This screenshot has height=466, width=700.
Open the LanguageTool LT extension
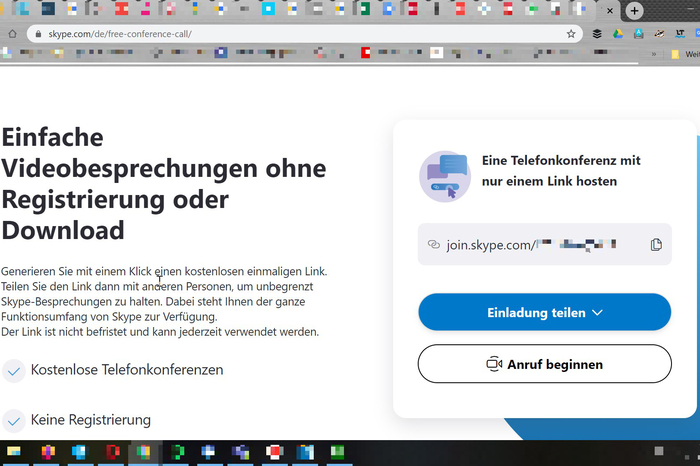pyautogui.click(x=680, y=34)
